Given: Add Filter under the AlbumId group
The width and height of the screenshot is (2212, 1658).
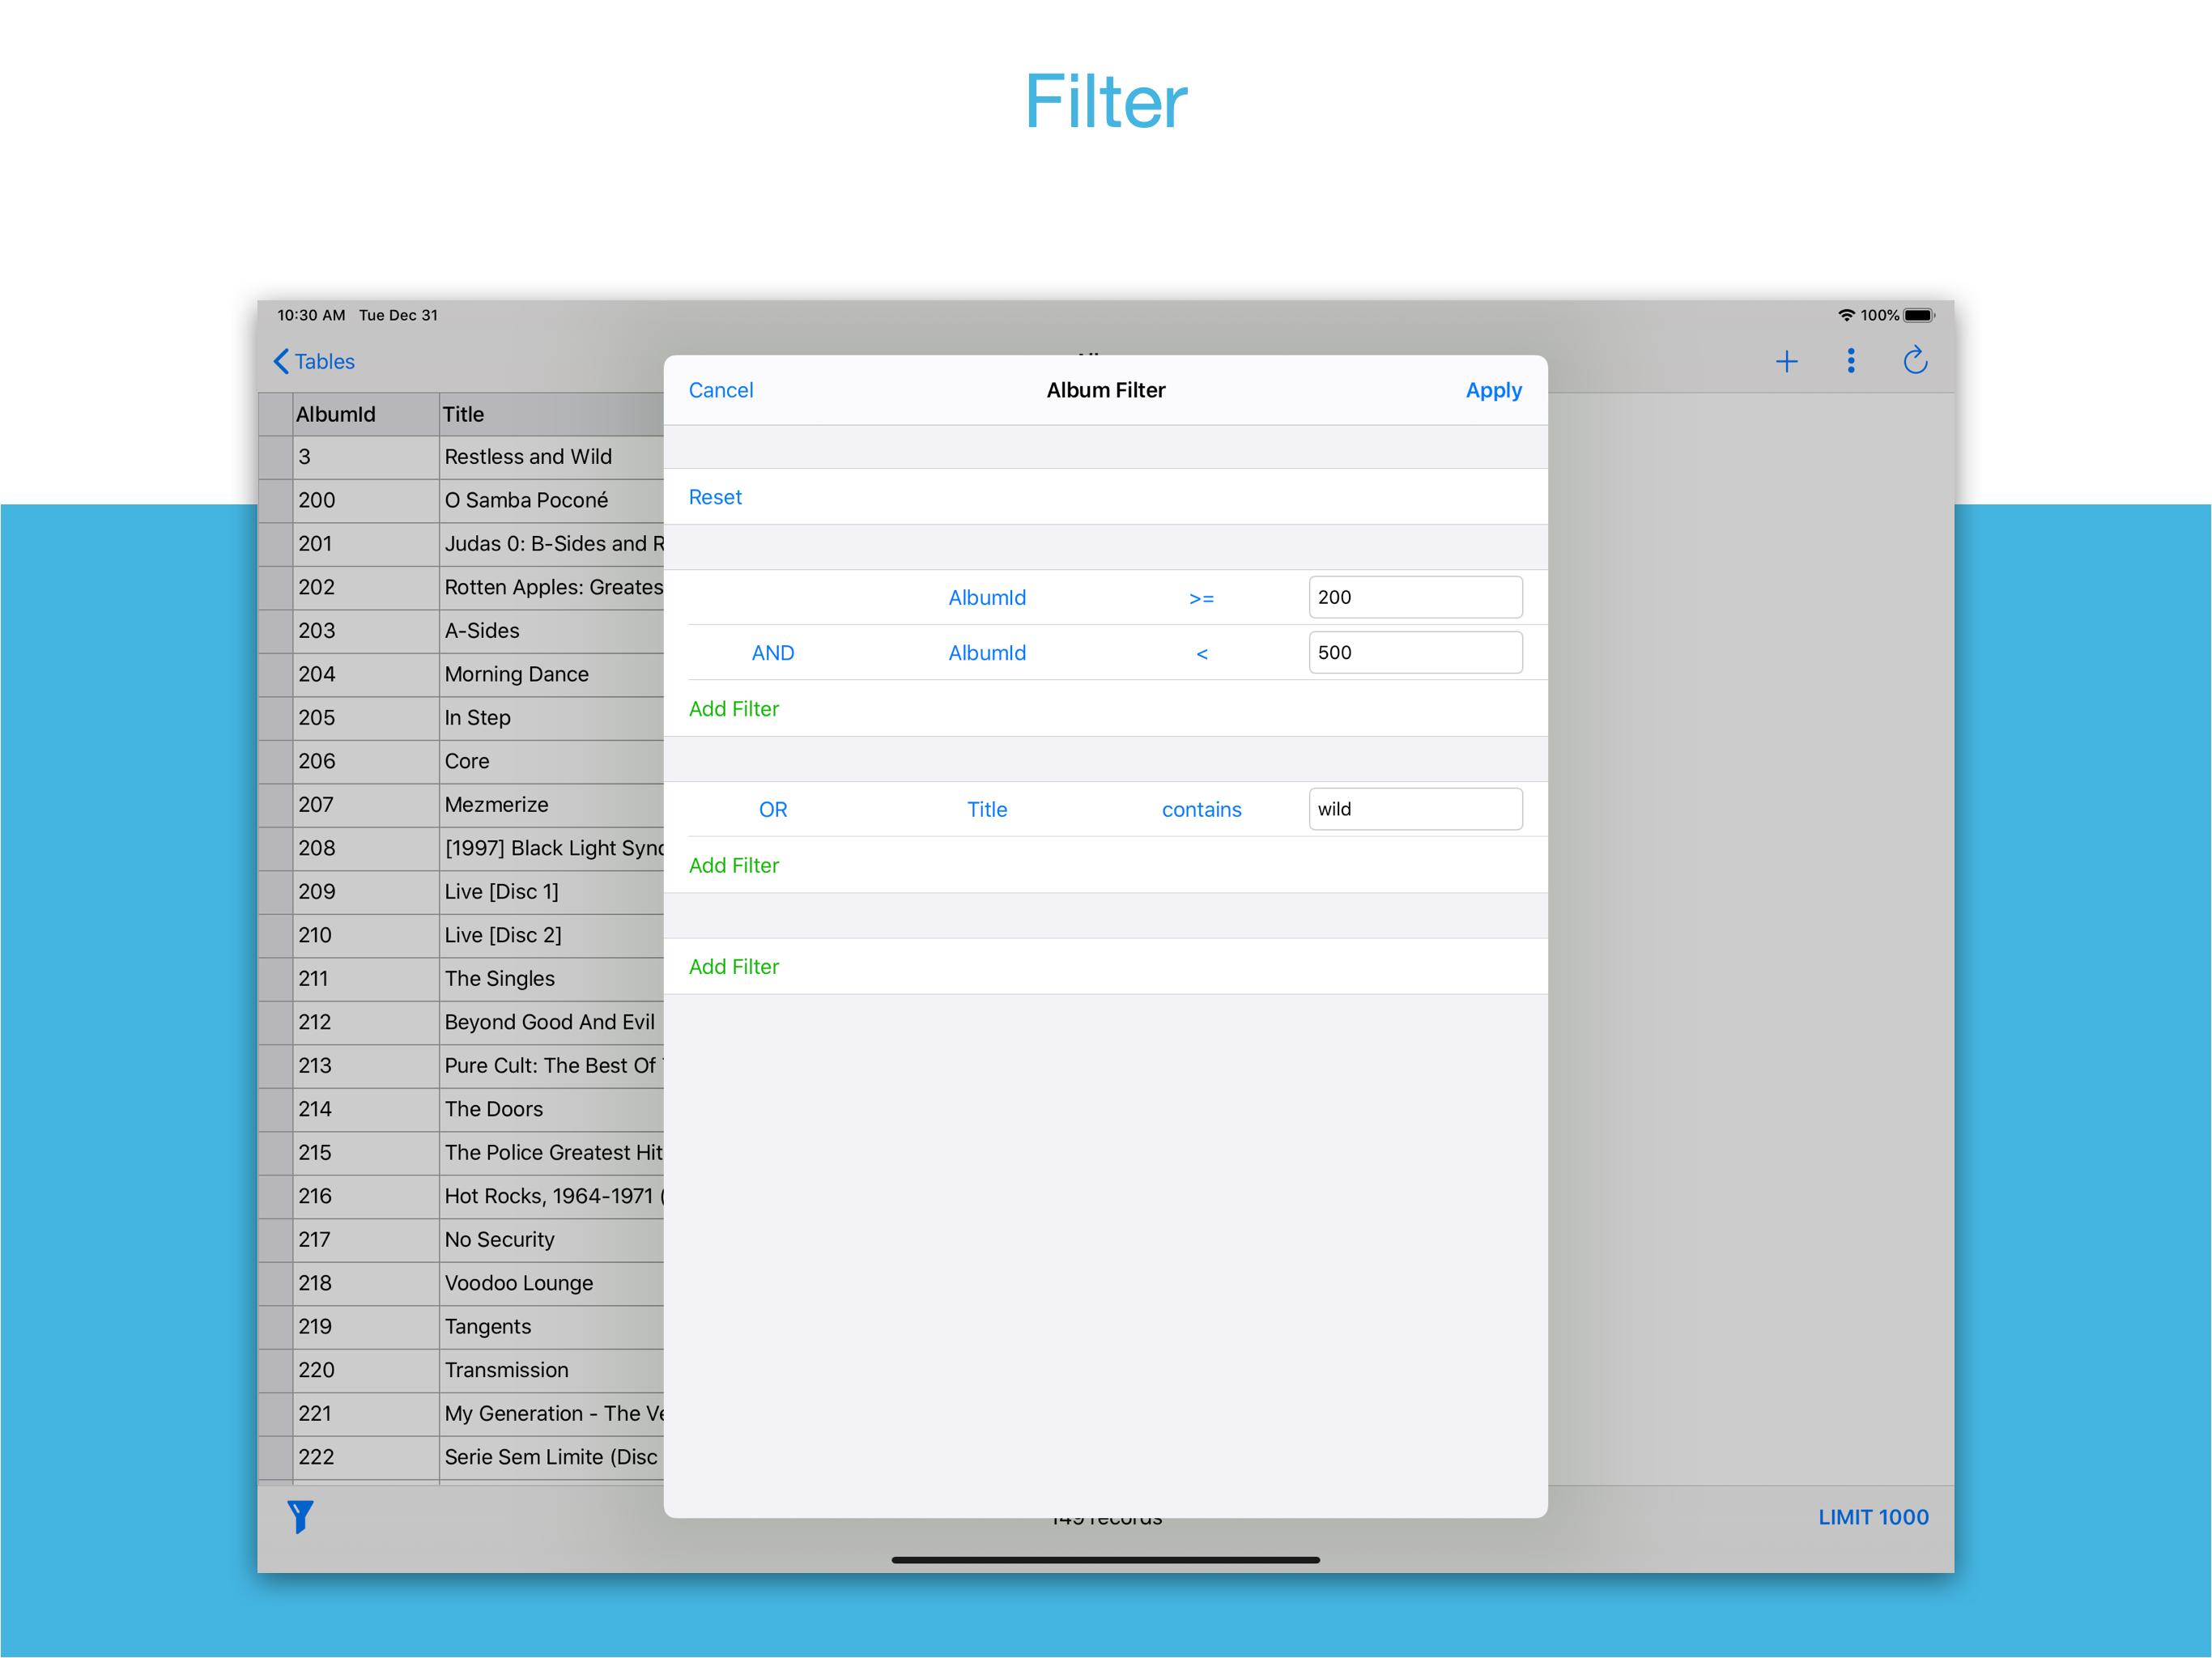Looking at the screenshot, I should (733, 709).
